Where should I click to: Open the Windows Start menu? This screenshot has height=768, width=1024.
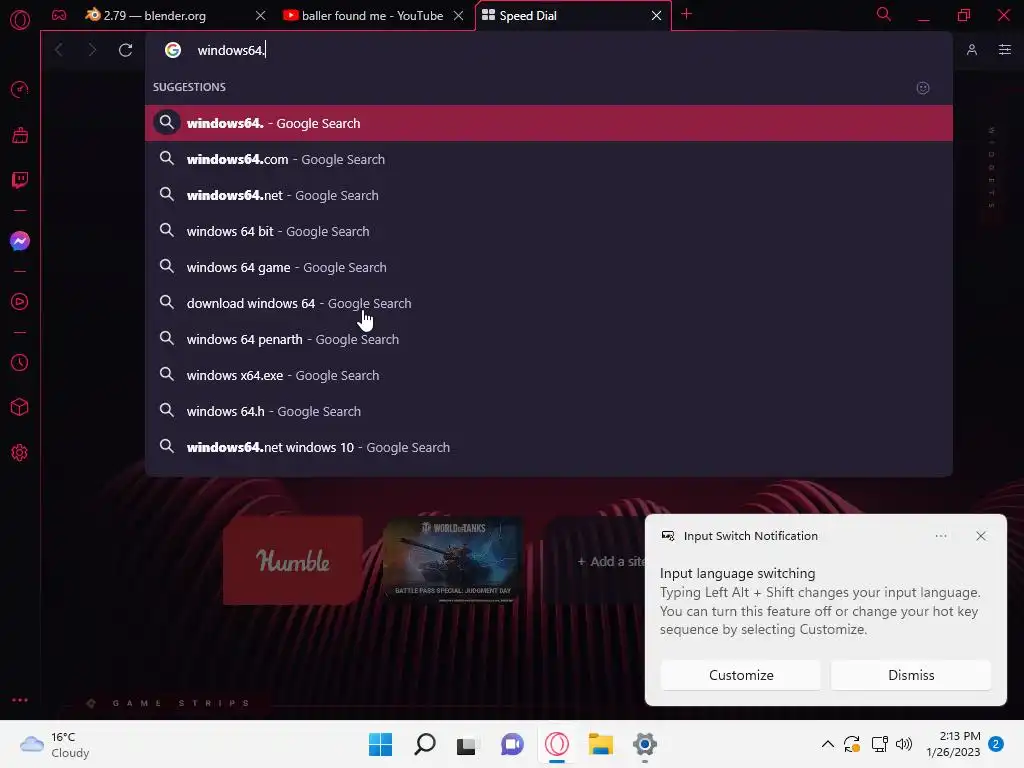point(381,744)
